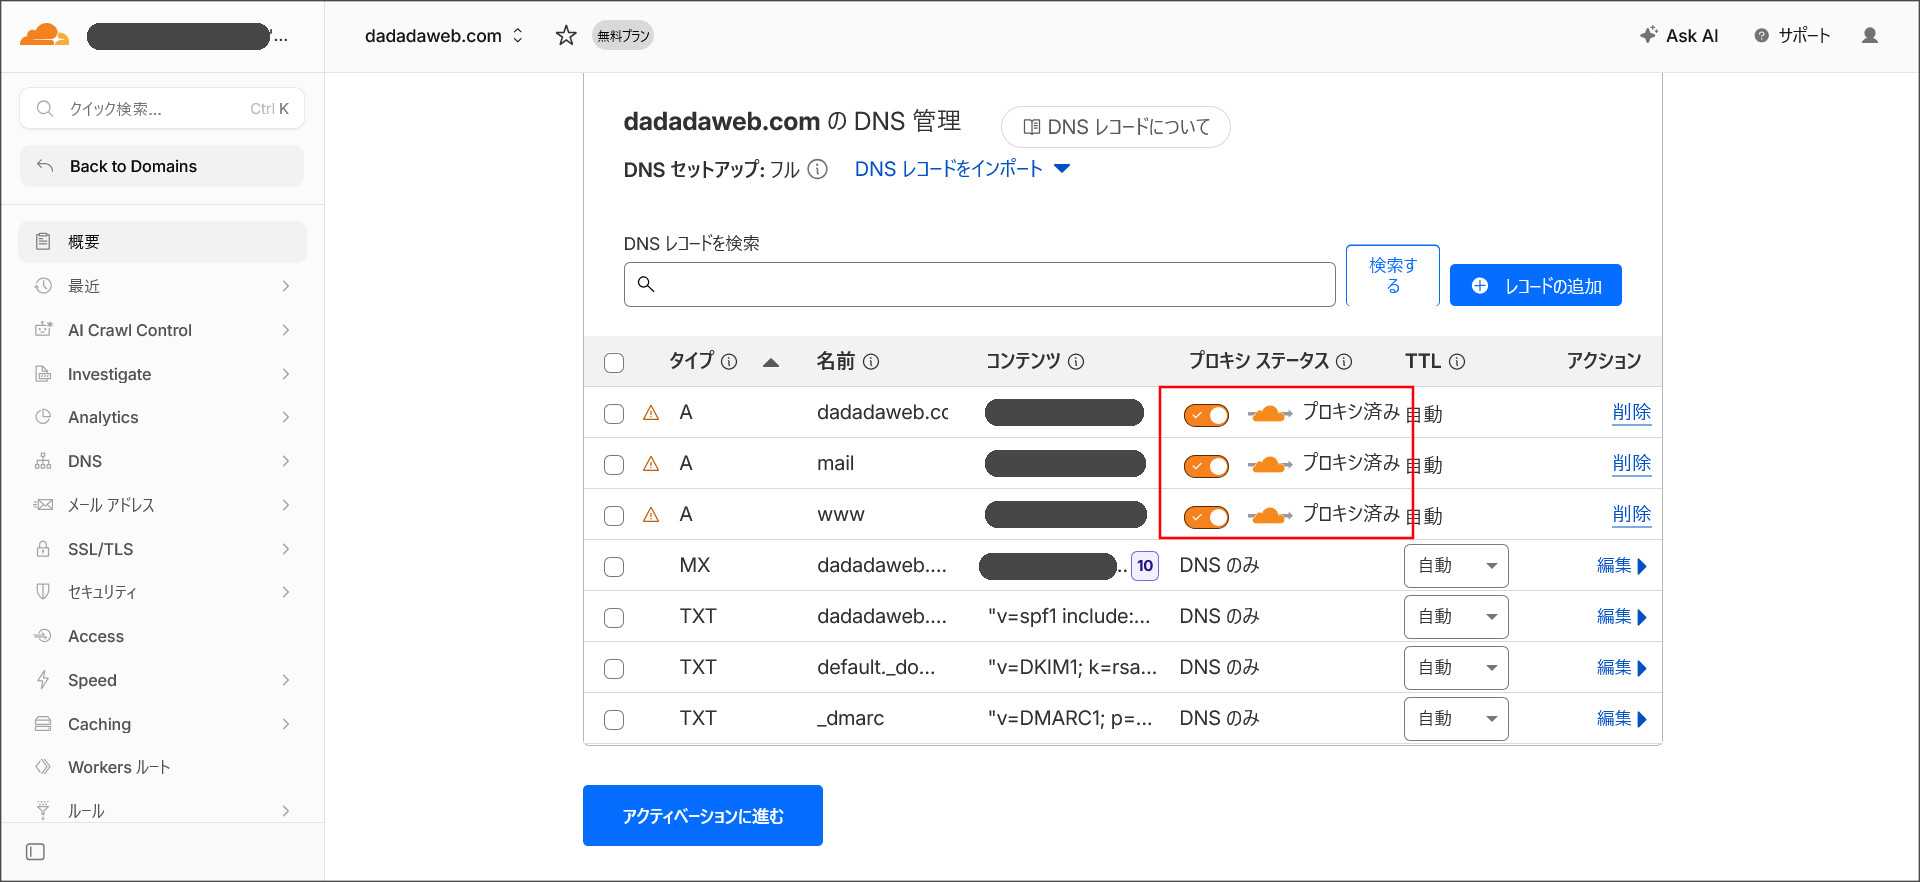1920x882 pixels.
Task: Click warning triangle on www A record
Action: 651,515
